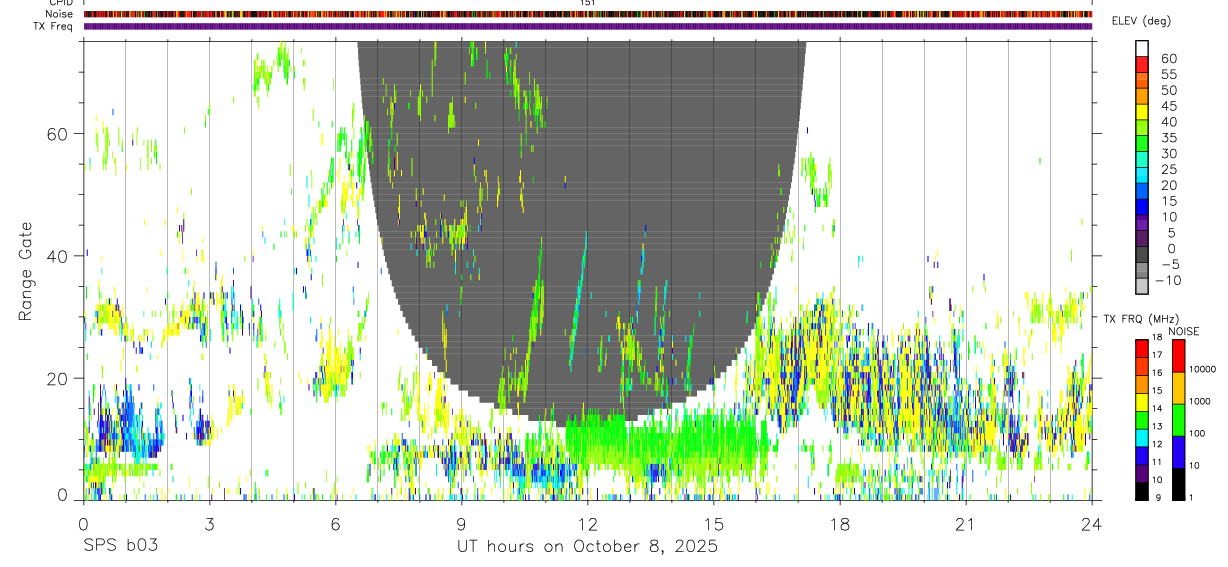Click ELEV legend value "35"
This screenshot has height=567, width=1228.
click(x=1168, y=138)
